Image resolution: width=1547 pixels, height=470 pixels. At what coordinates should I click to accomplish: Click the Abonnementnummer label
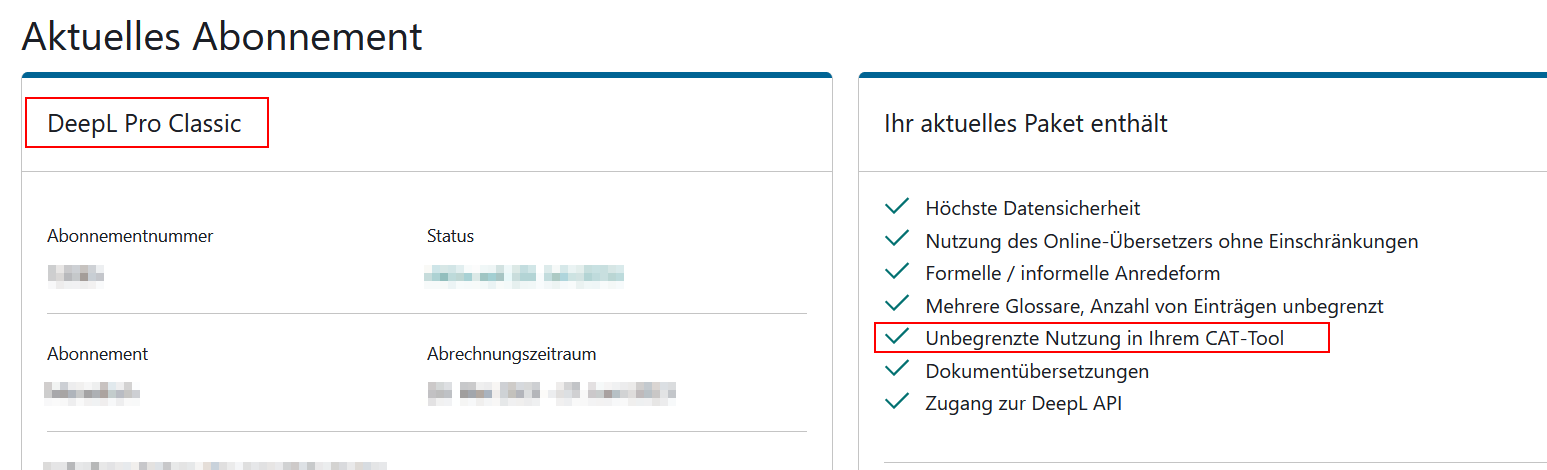[x=130, y=236]
